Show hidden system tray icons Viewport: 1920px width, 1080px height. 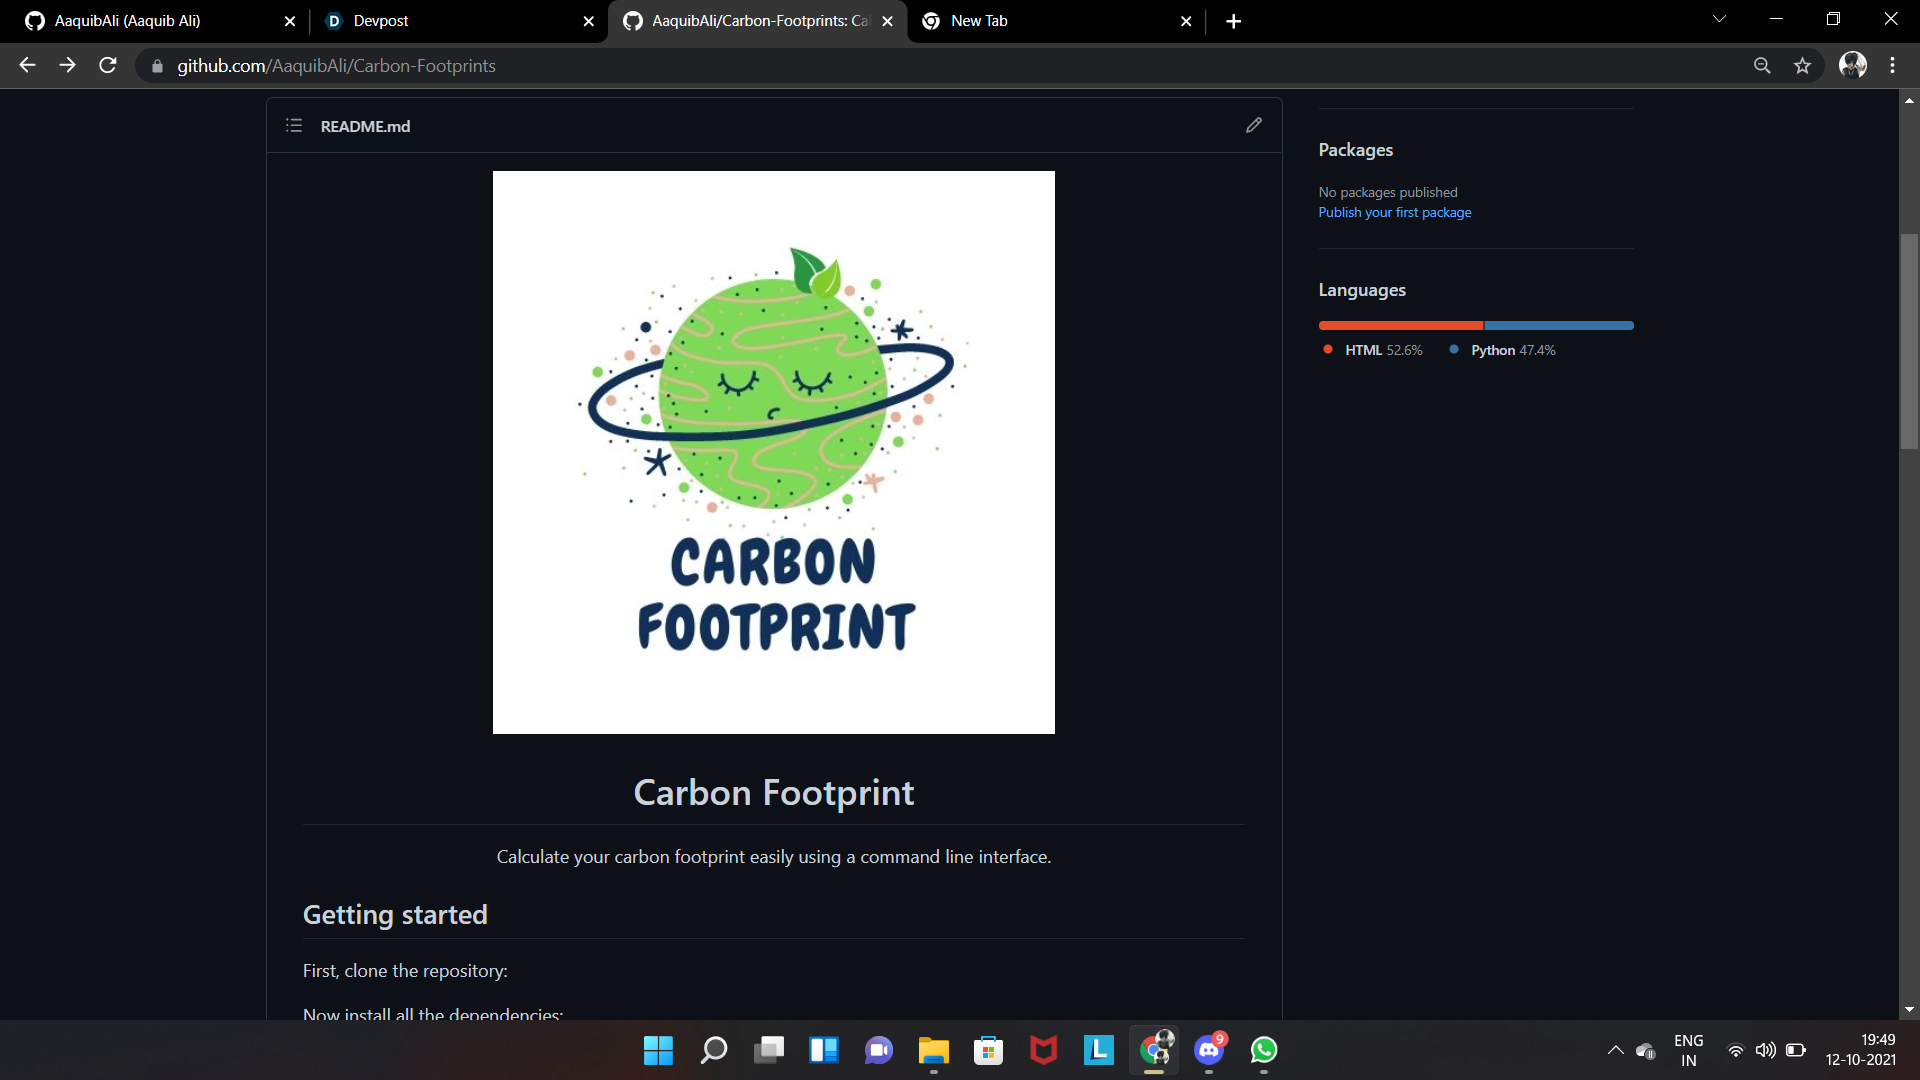1615,1050
